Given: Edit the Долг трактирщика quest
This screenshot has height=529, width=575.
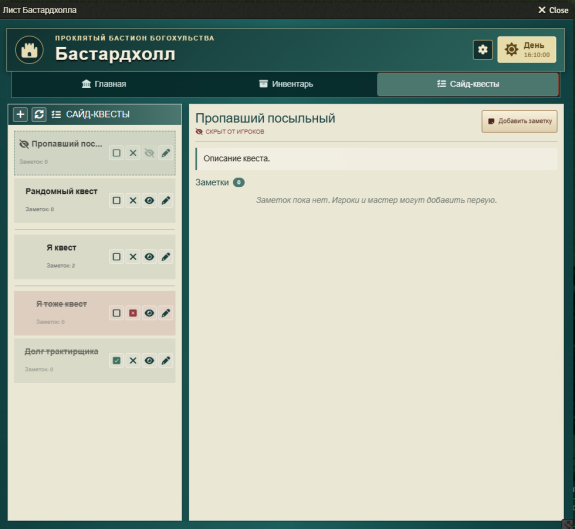Looking at the screenshot, I should (166, 360).
